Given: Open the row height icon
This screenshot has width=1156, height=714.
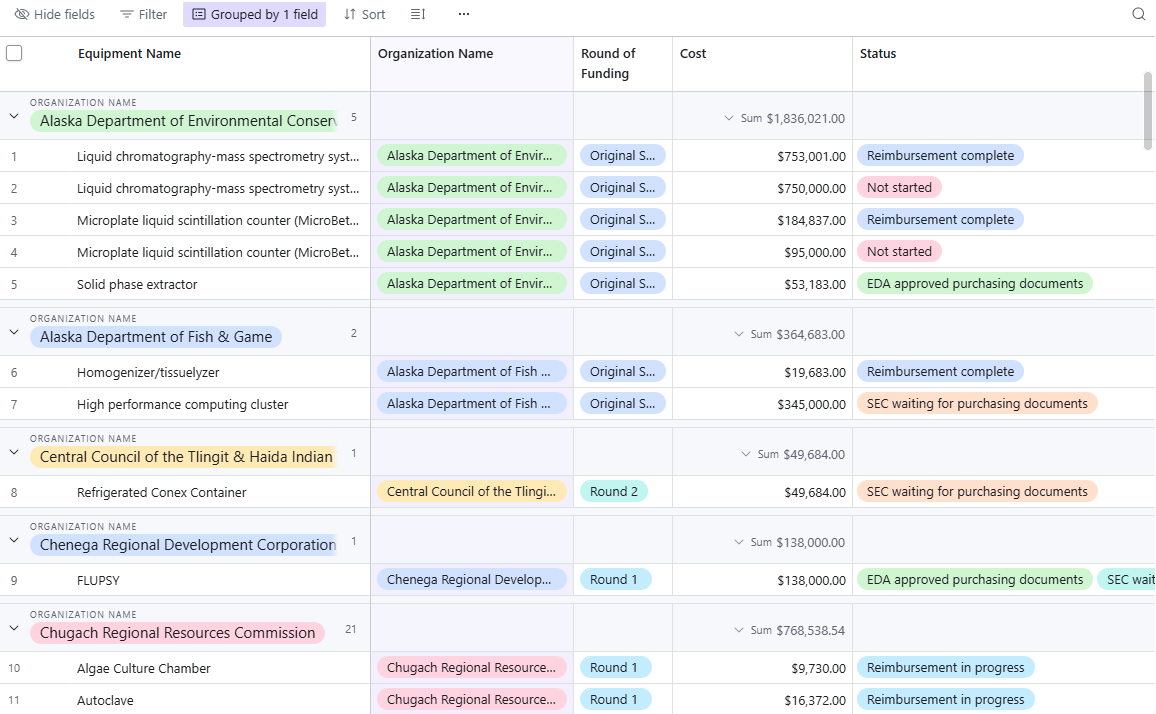Looking at the screenshot, I should point(418,15).
